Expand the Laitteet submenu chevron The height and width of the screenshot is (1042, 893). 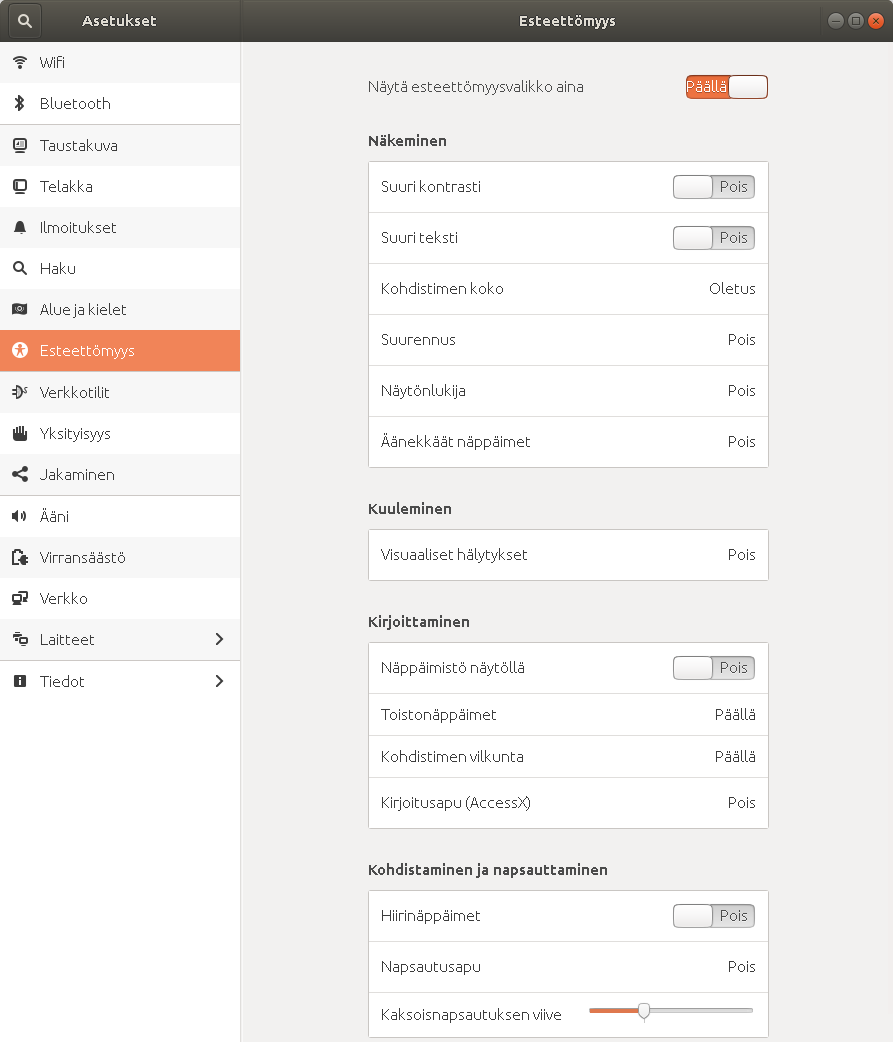tap(219, 640)
